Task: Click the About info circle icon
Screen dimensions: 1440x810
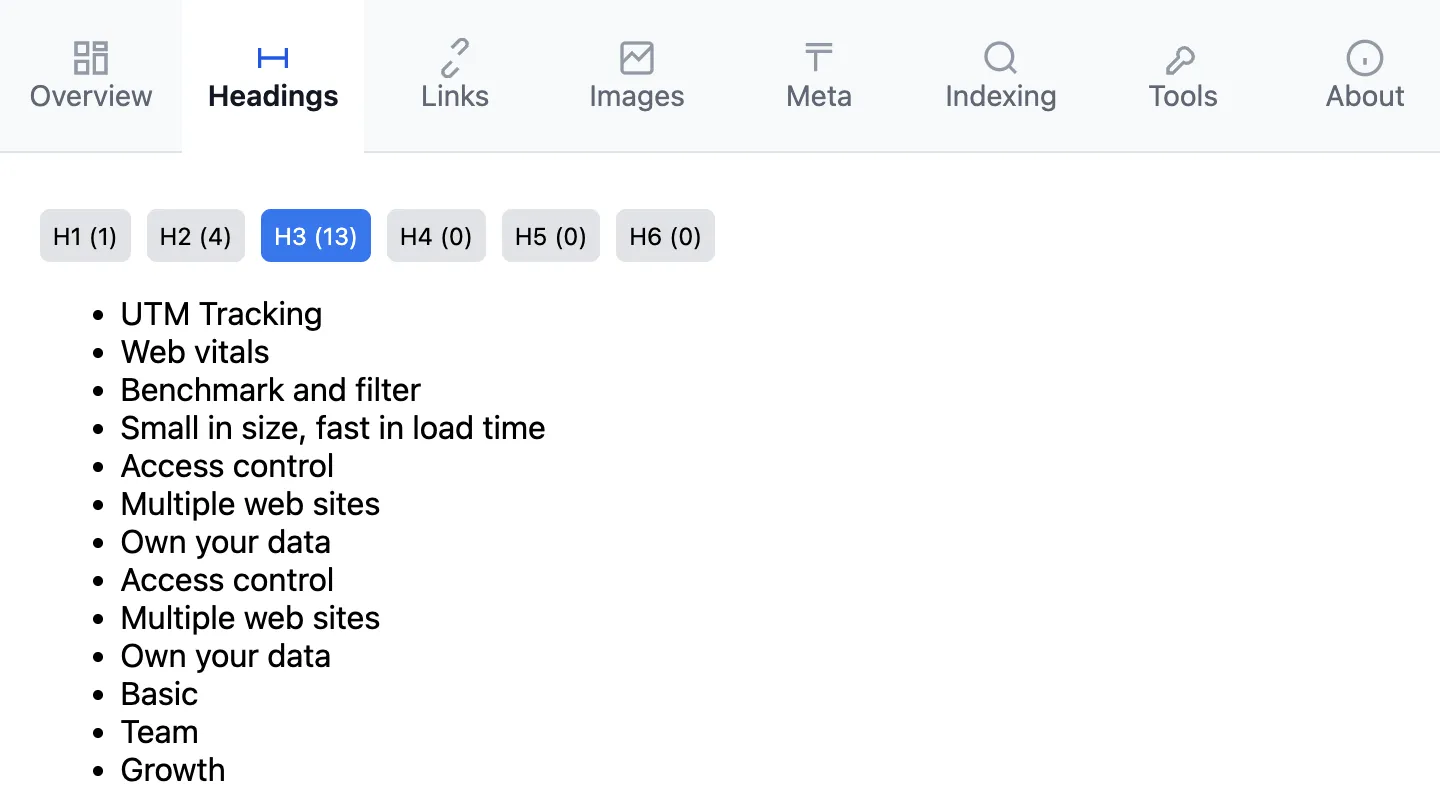Action: coord(1365,58)
